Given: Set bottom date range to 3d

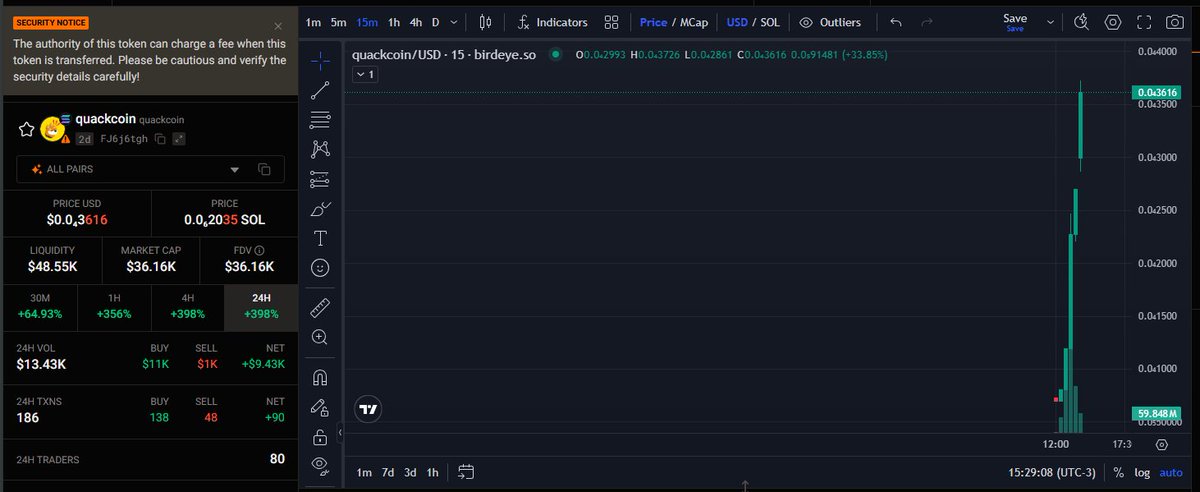Looking at the screenshot, I should tap(410, 472).
